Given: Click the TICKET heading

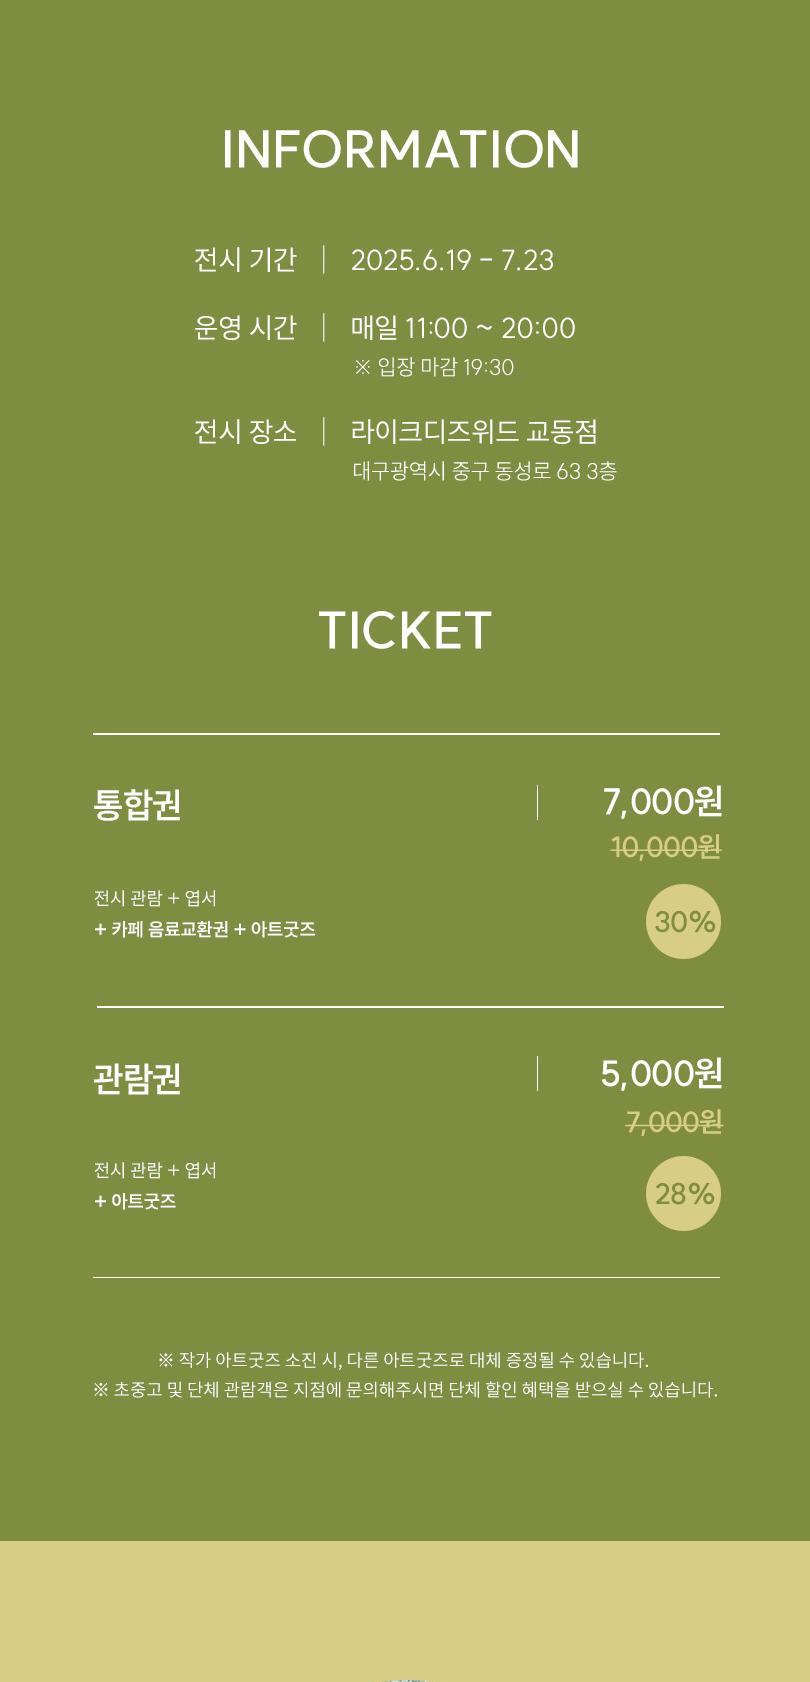Looking at the screenshot, I should pos(405,631).
